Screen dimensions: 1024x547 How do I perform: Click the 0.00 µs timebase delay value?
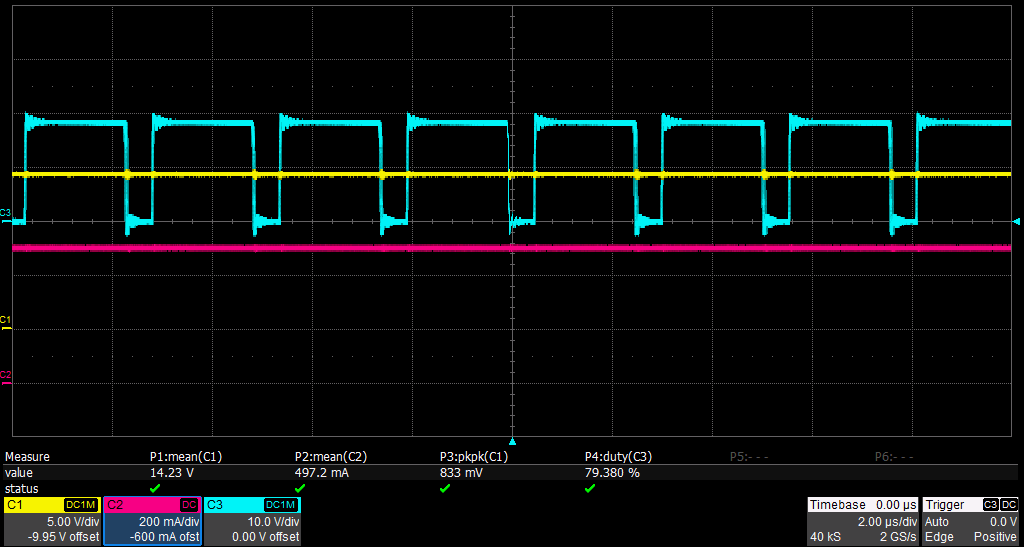point(897,505)
